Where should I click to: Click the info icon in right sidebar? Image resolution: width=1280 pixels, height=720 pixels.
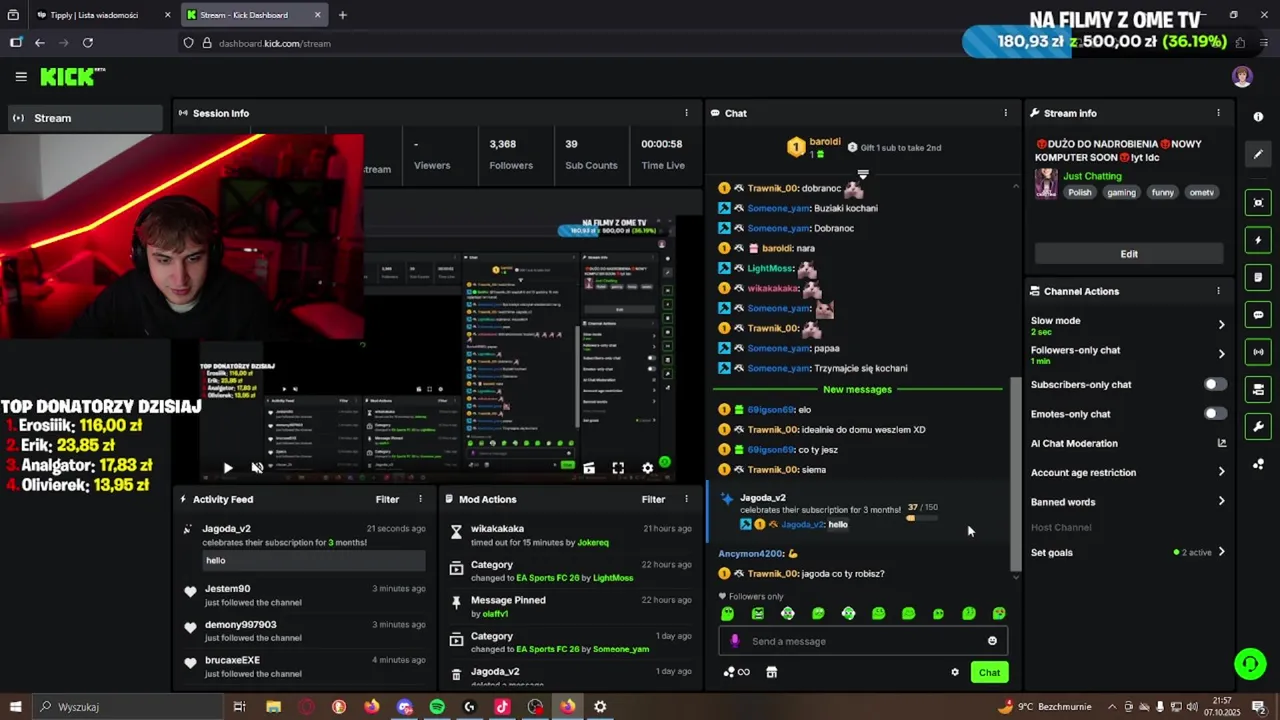tap(1258, 117)
